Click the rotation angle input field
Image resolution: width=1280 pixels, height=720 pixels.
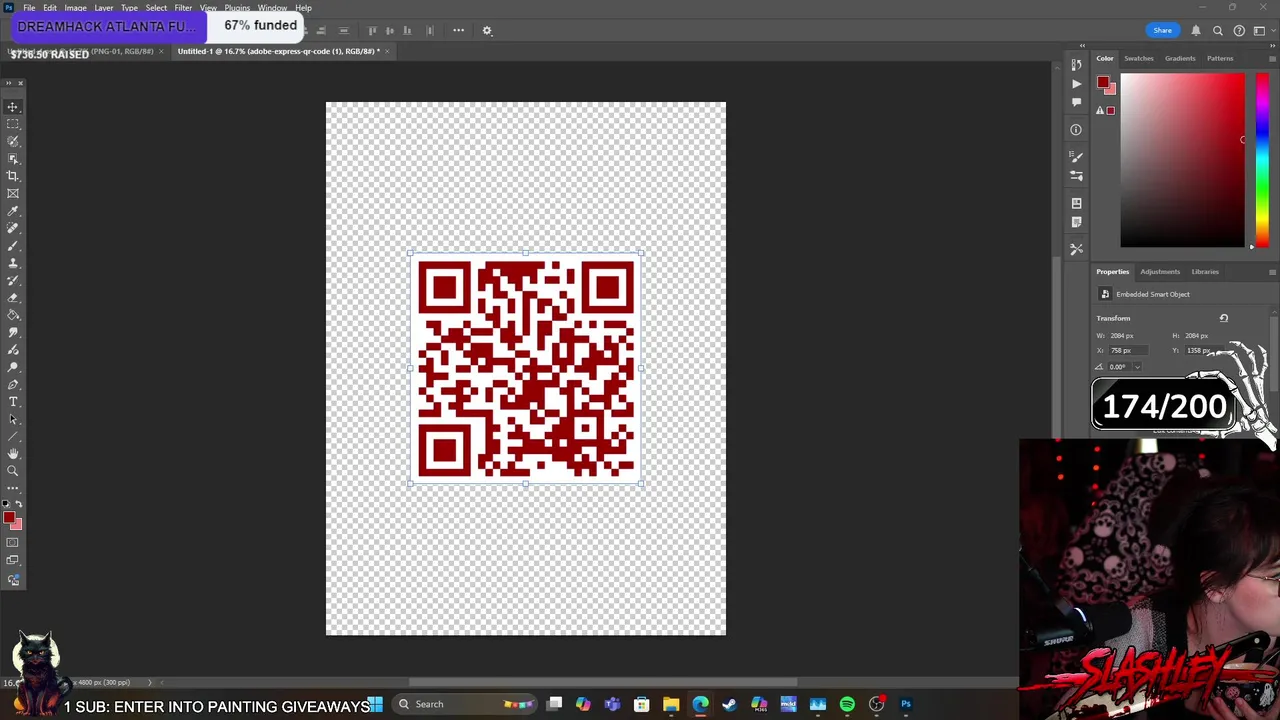(x=1120, y=367)
